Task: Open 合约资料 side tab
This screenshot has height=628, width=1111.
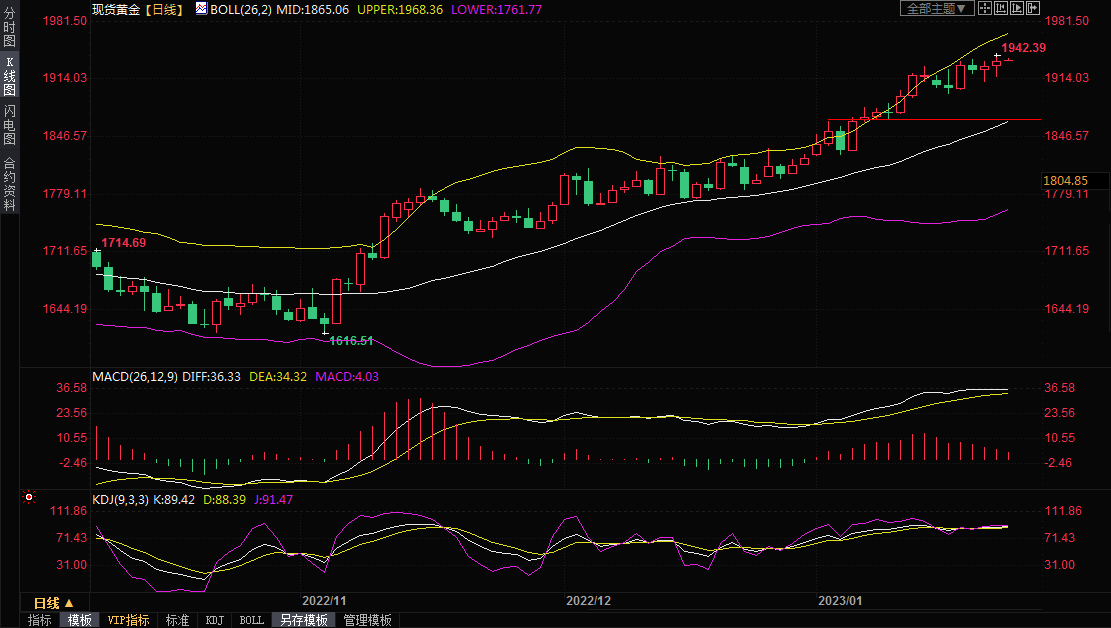Action: coord(9,183)
